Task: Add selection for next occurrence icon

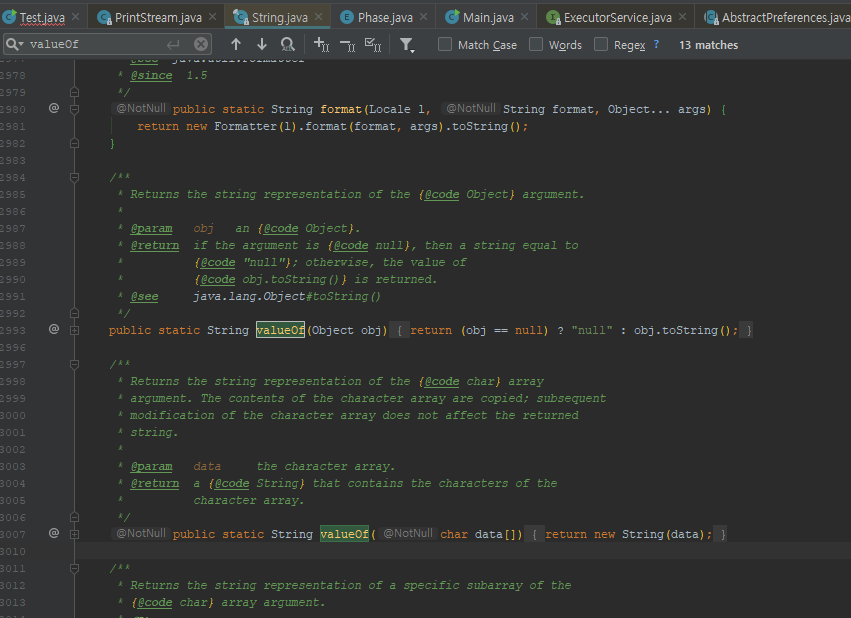Action: 321,44
